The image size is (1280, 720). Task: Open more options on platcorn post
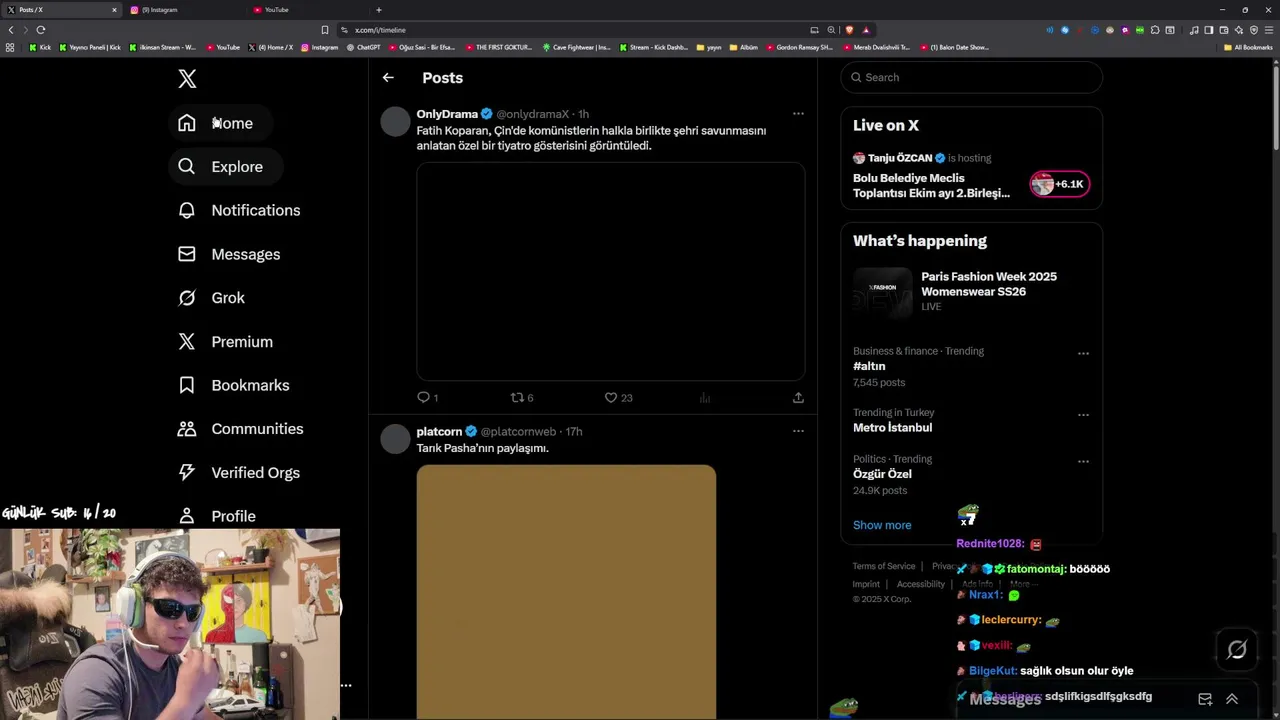(x=798, y=431)
